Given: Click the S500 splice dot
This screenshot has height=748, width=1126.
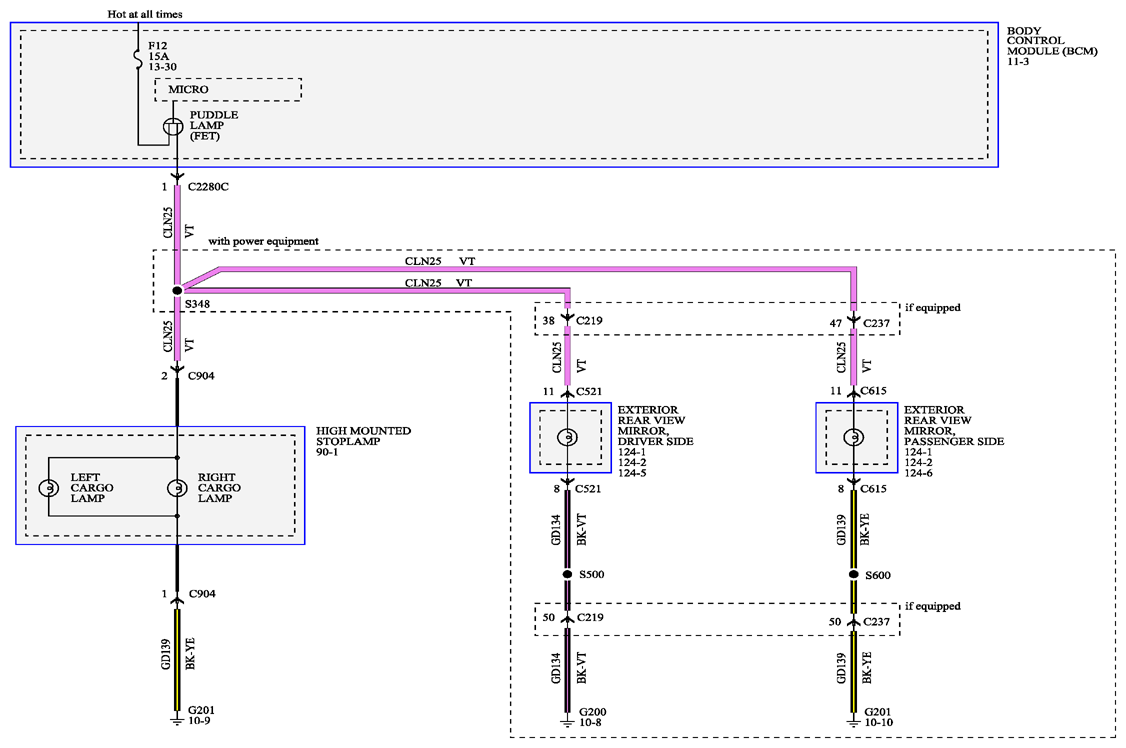Looking at the screenshot, I should pyautogui.click(x=567, y=574).
